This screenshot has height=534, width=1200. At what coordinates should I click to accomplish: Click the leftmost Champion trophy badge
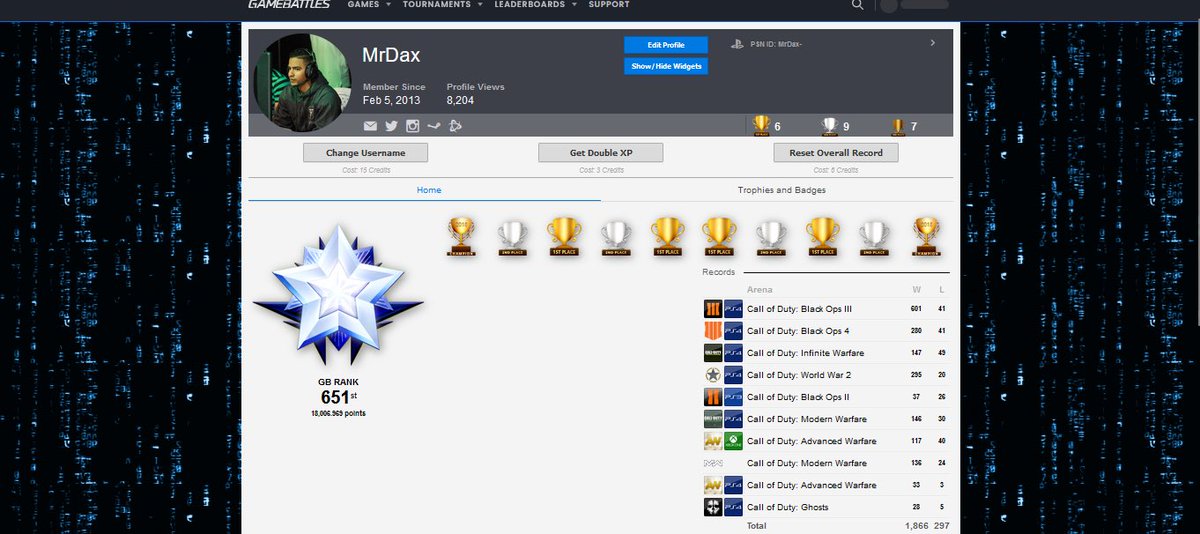461,237
